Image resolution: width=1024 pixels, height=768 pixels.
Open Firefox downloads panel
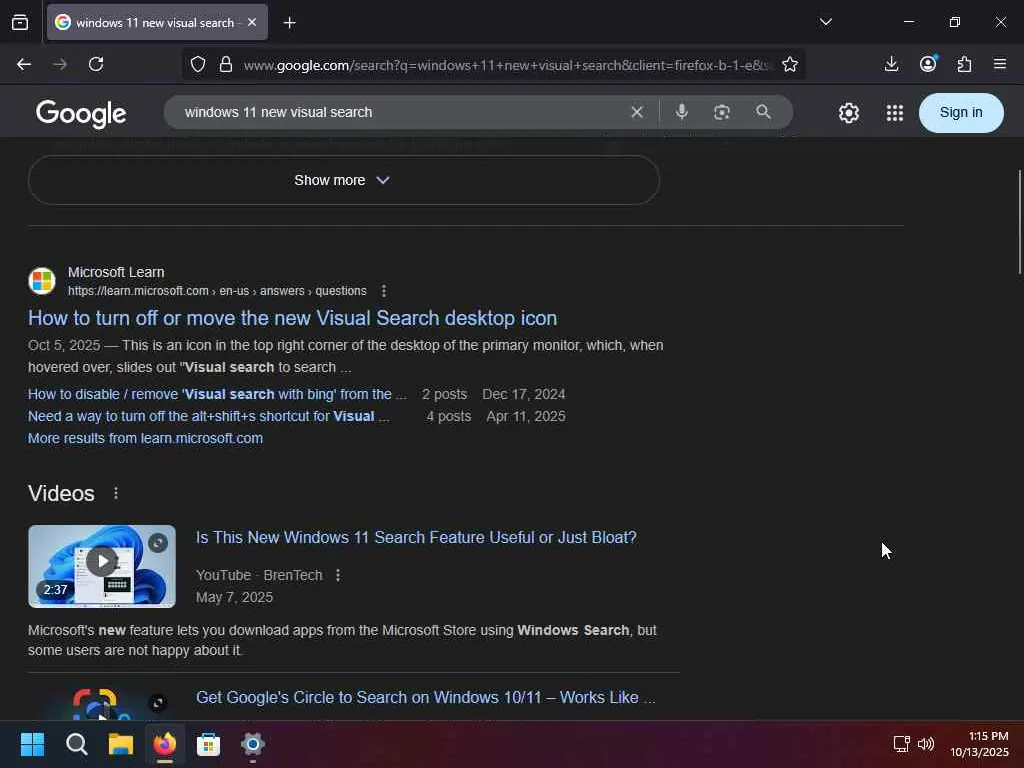[x=891, y=64]
